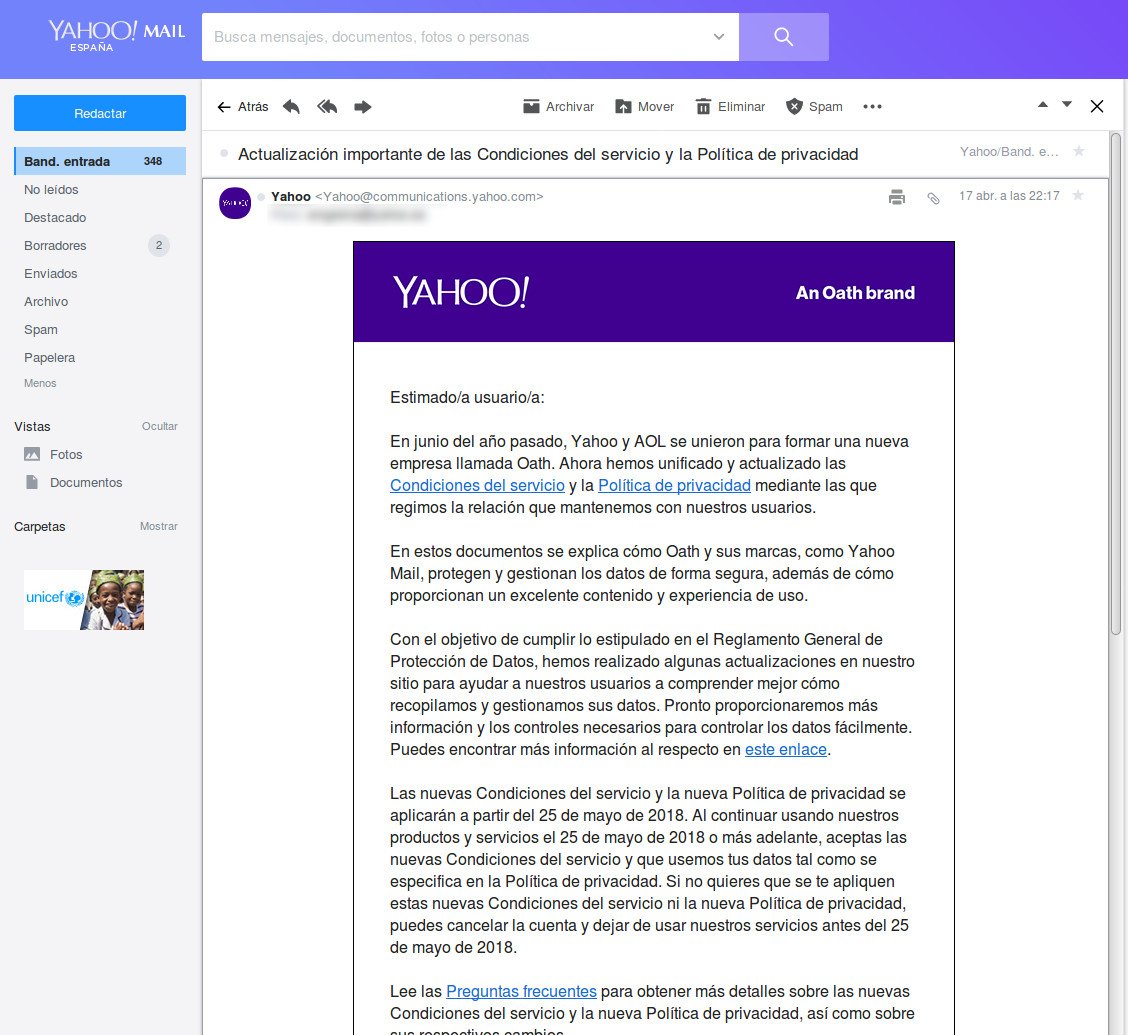Go to next message with down triangle

click(x=1067, y=105)
